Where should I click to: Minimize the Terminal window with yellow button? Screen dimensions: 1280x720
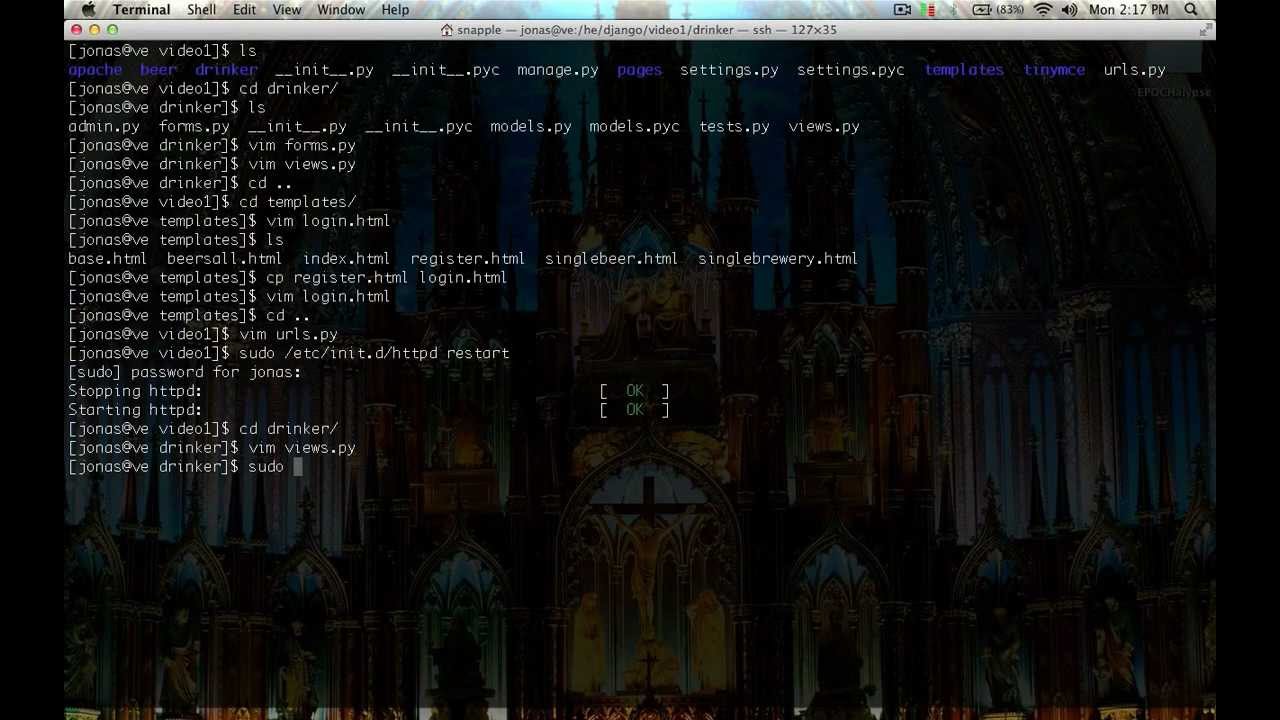tap(94, 30)
